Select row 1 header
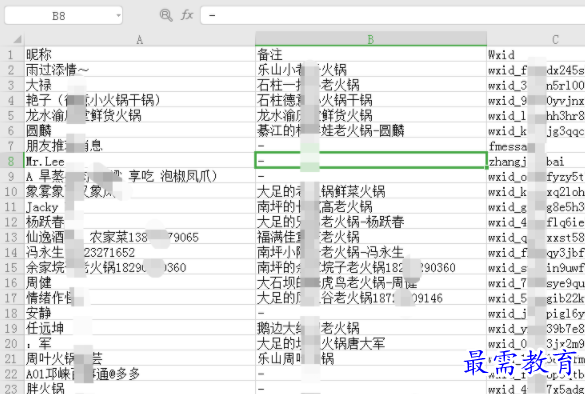585x394 pixels. (x=12, y=54)
